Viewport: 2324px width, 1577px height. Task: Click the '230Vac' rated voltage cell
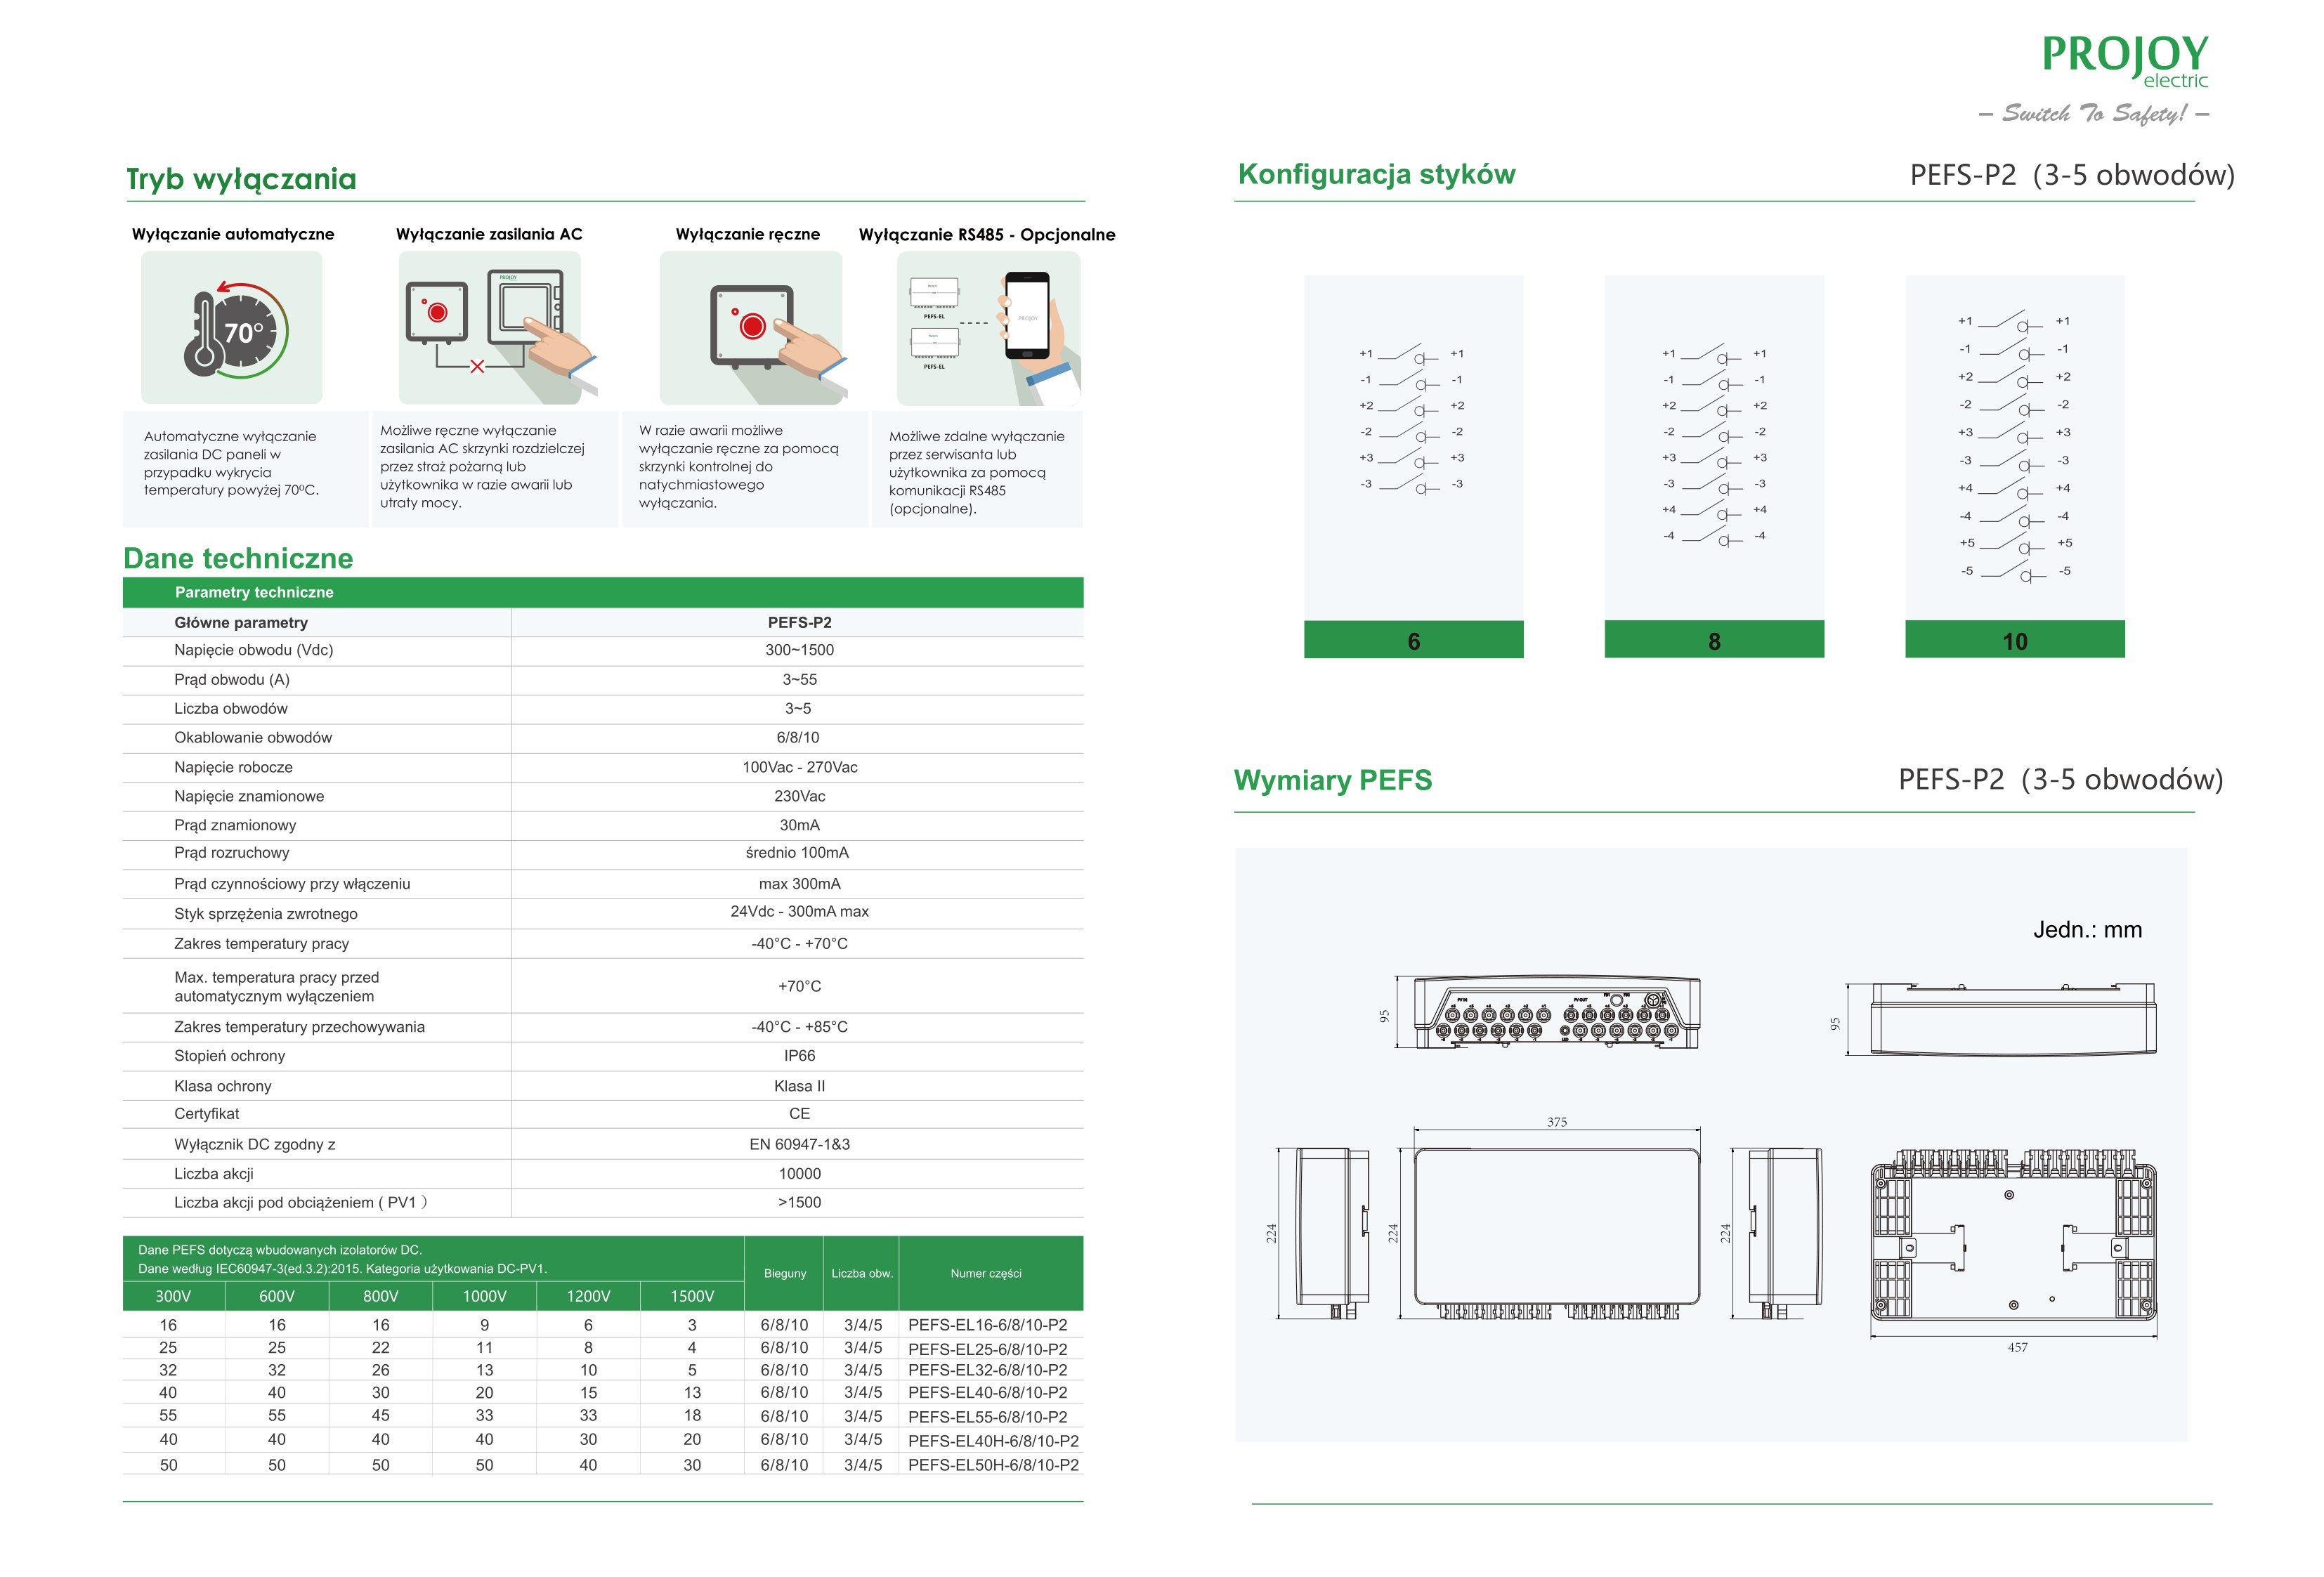799,796
